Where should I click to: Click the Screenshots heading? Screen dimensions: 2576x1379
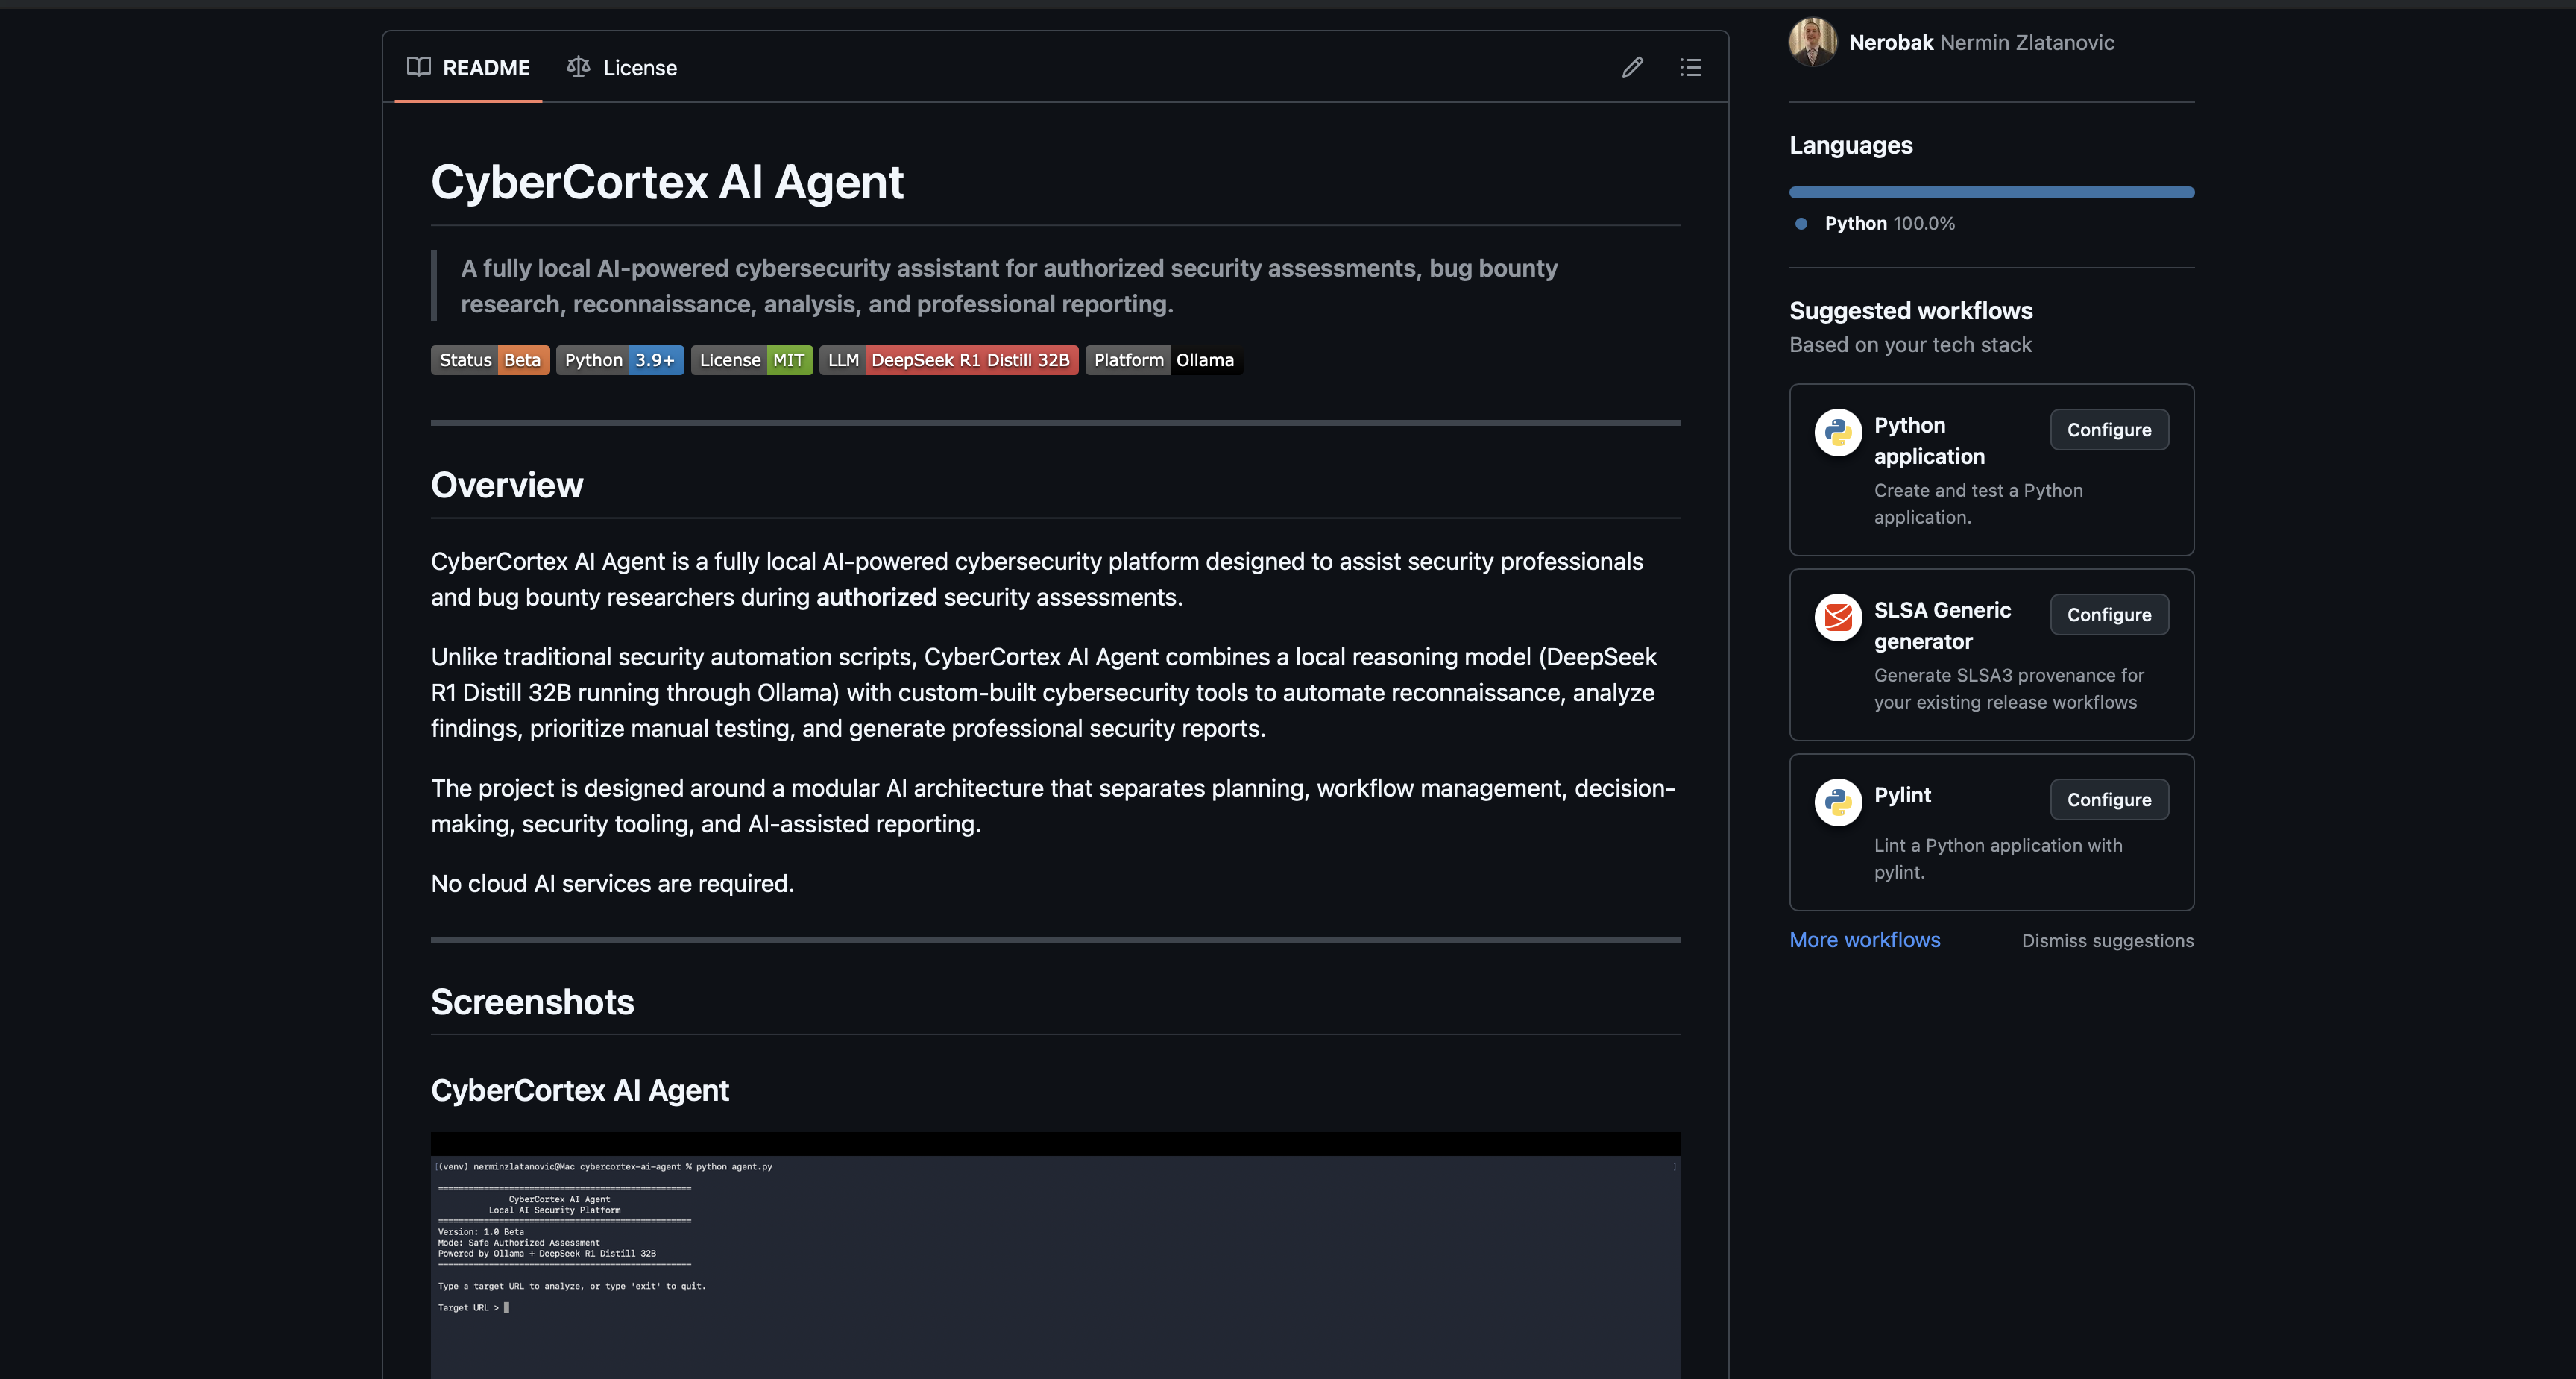click(x=532, y=1002)
